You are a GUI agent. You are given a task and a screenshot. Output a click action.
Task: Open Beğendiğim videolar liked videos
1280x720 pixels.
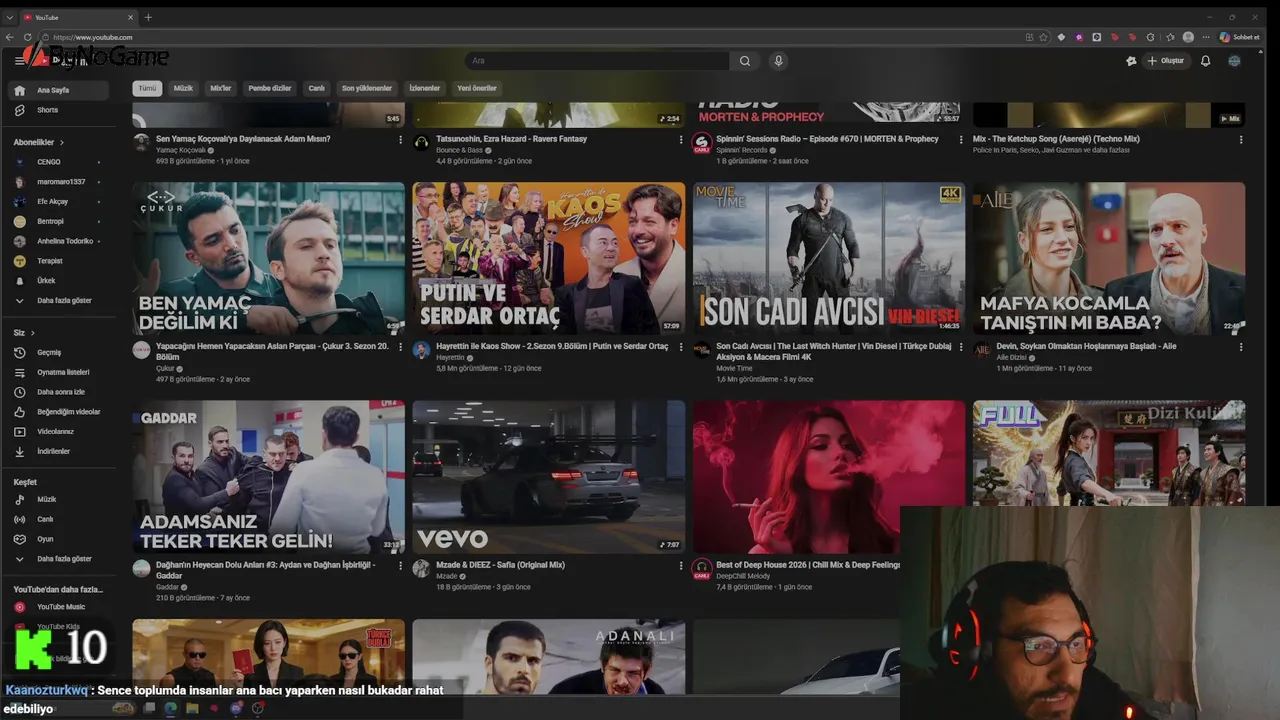click(60, 412)
